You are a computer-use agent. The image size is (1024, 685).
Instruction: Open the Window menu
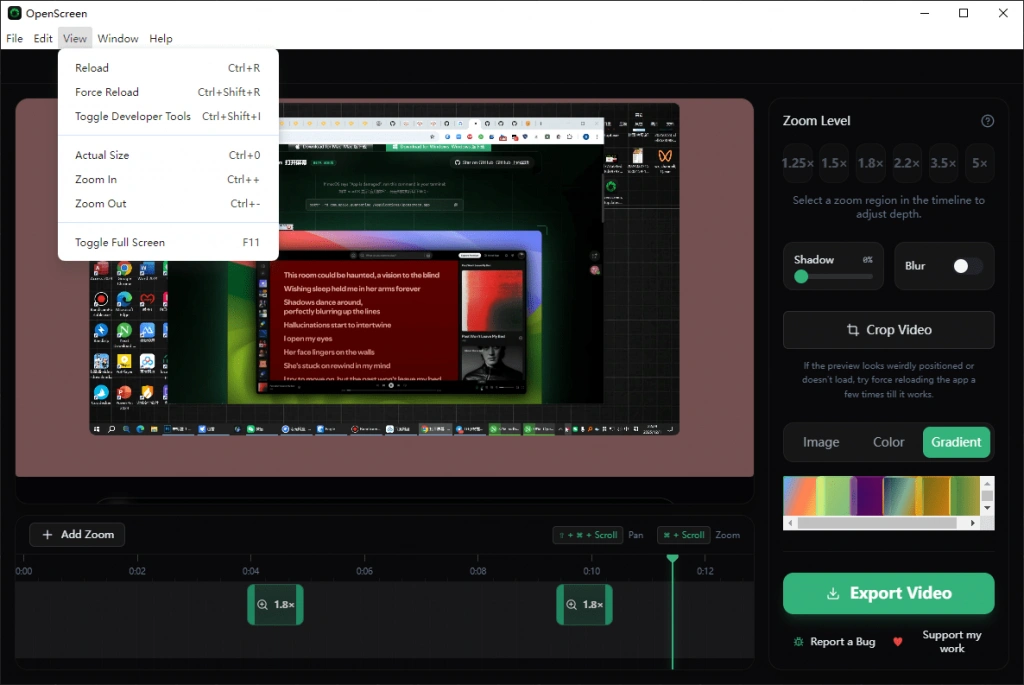pyautogui.click(x=118, y=39)
